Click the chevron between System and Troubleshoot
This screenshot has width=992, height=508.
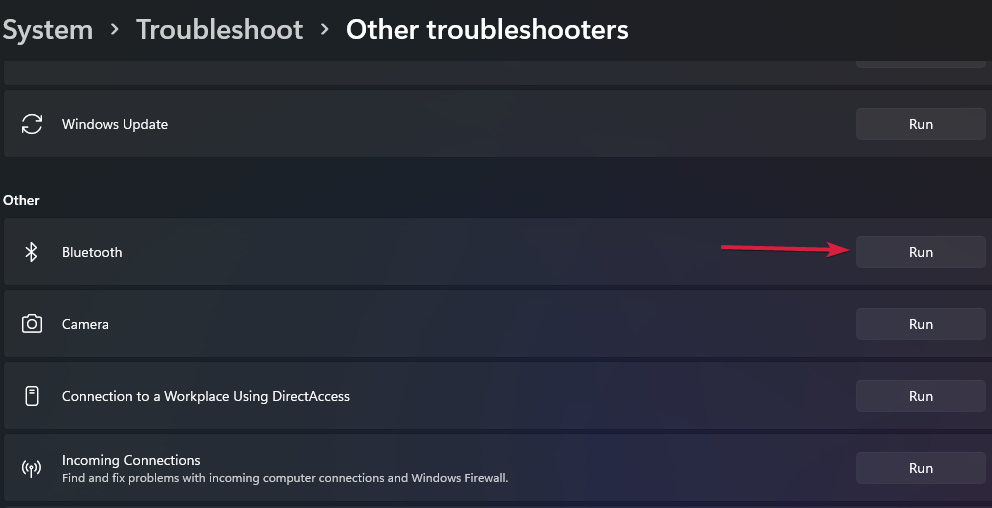coord(115,30)
